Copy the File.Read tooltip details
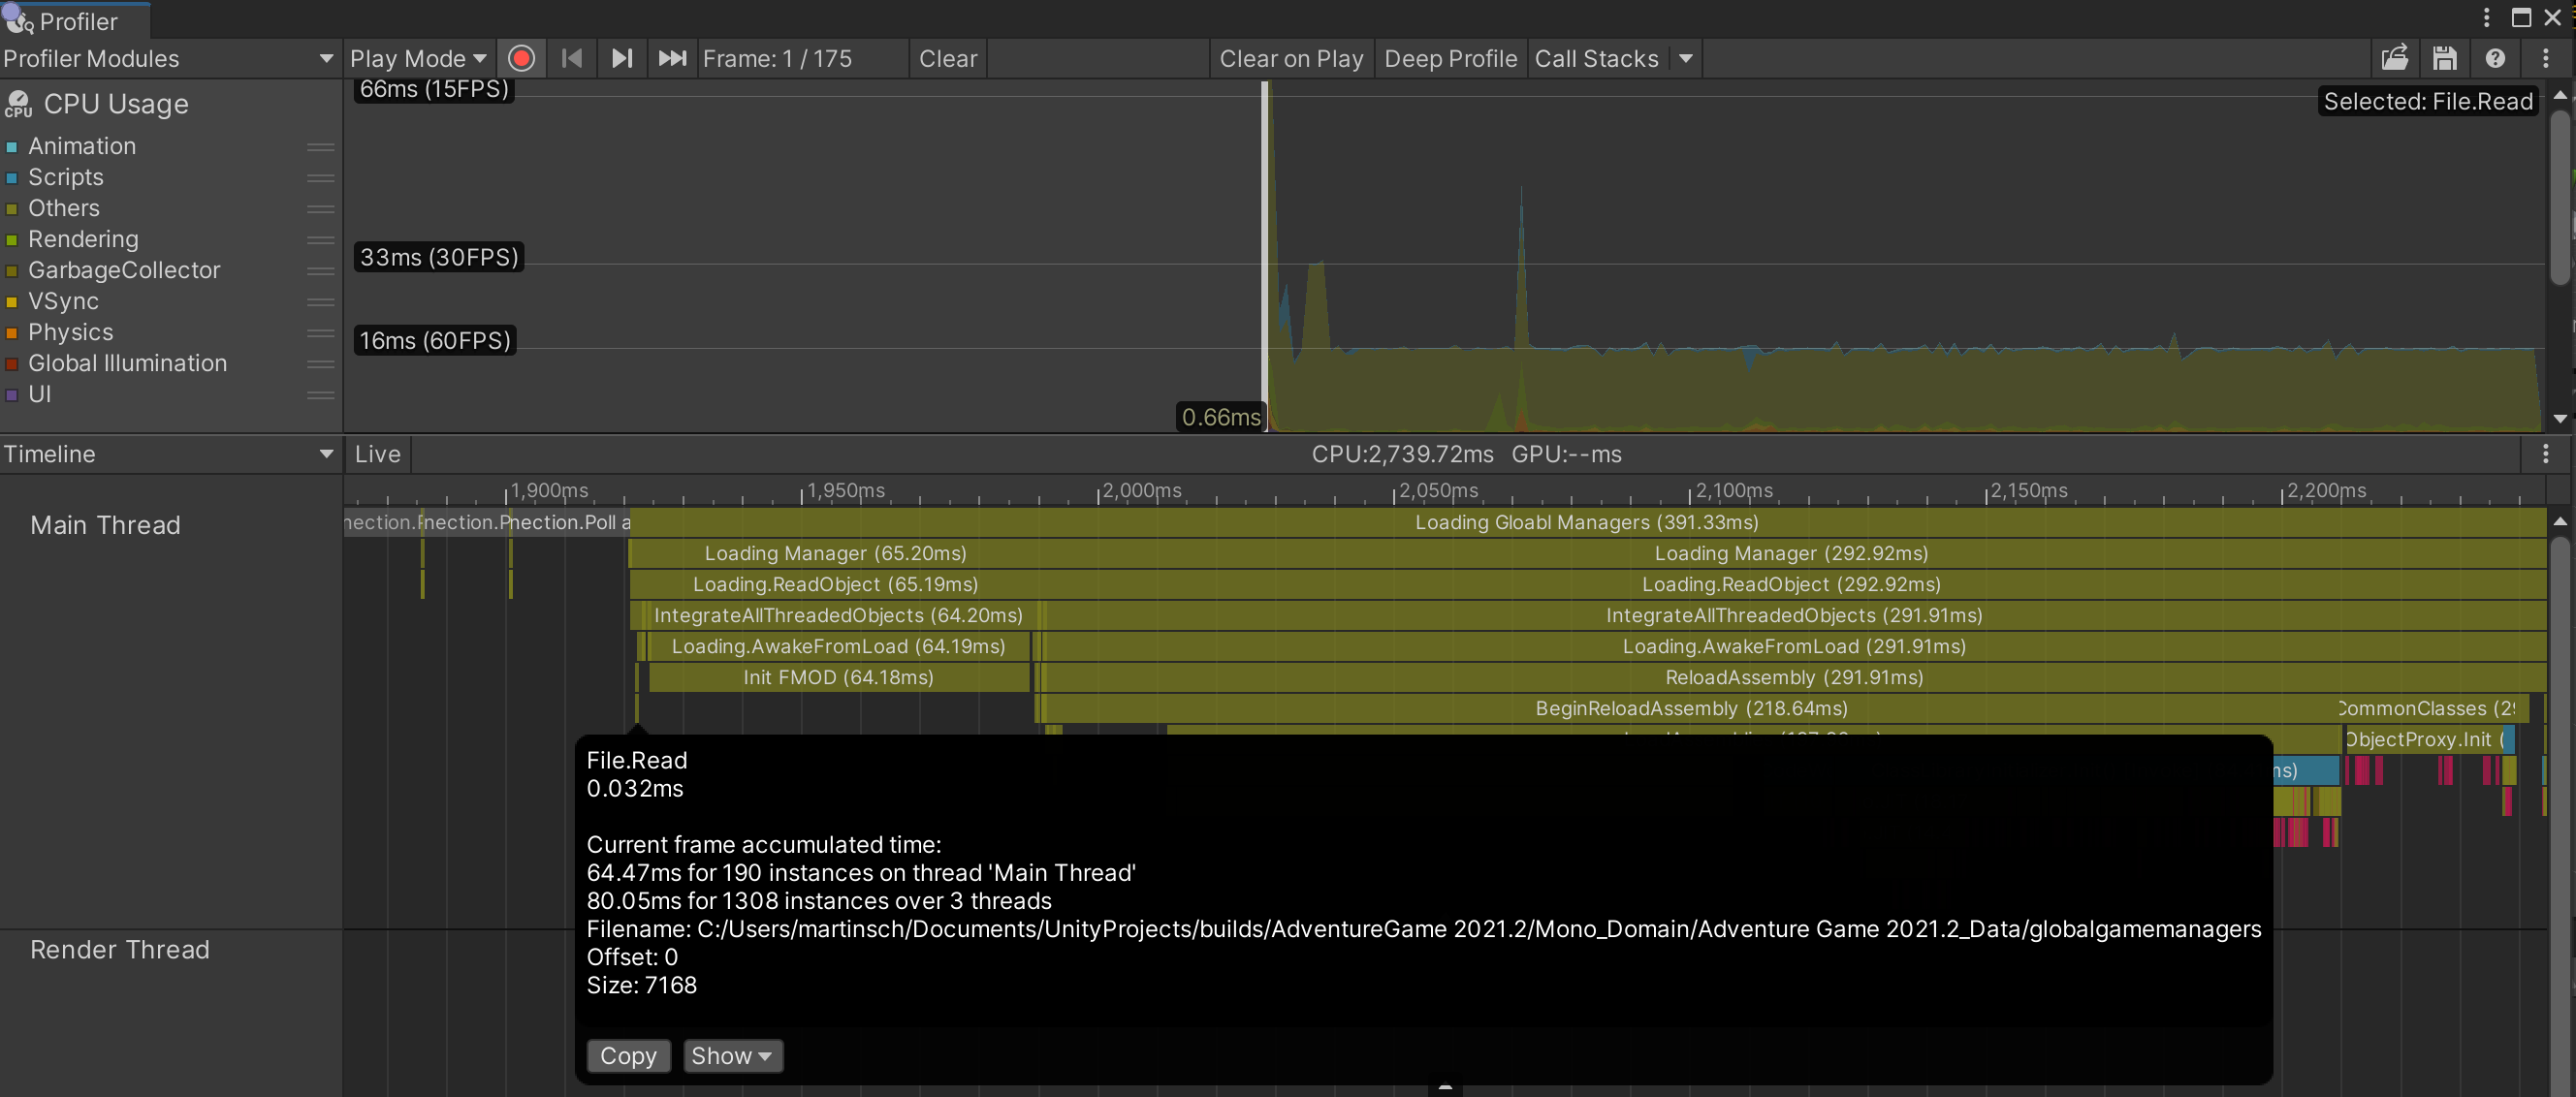 [x=628, y=1056]
